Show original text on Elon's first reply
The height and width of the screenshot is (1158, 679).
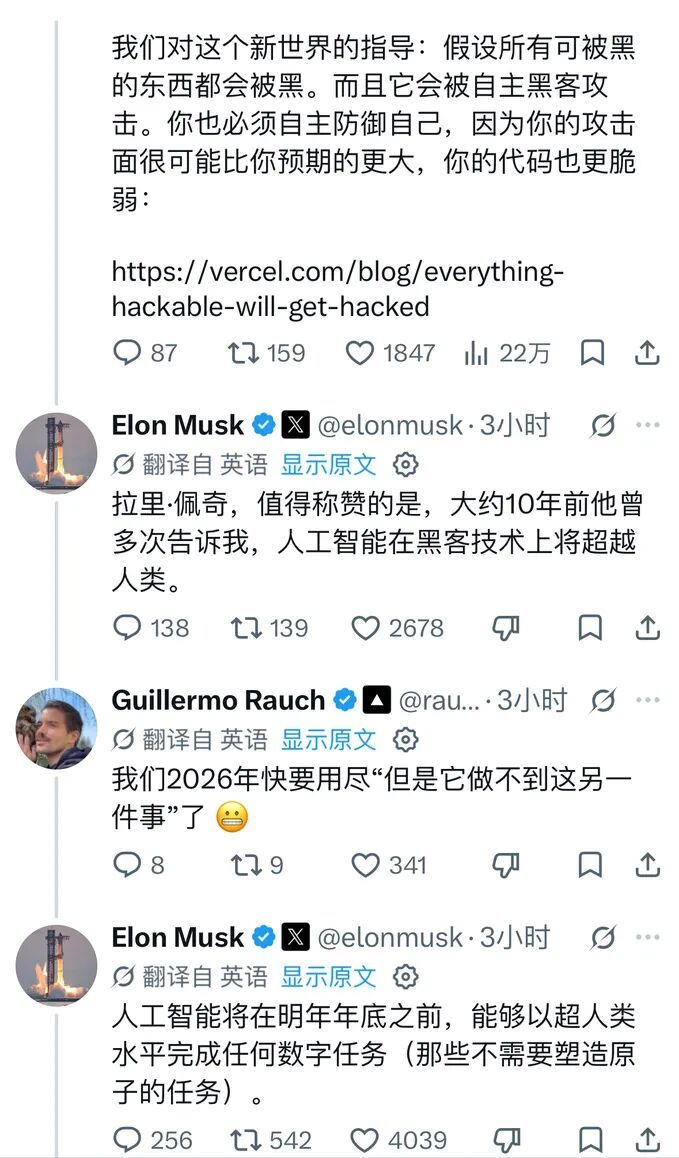(328, 465)
